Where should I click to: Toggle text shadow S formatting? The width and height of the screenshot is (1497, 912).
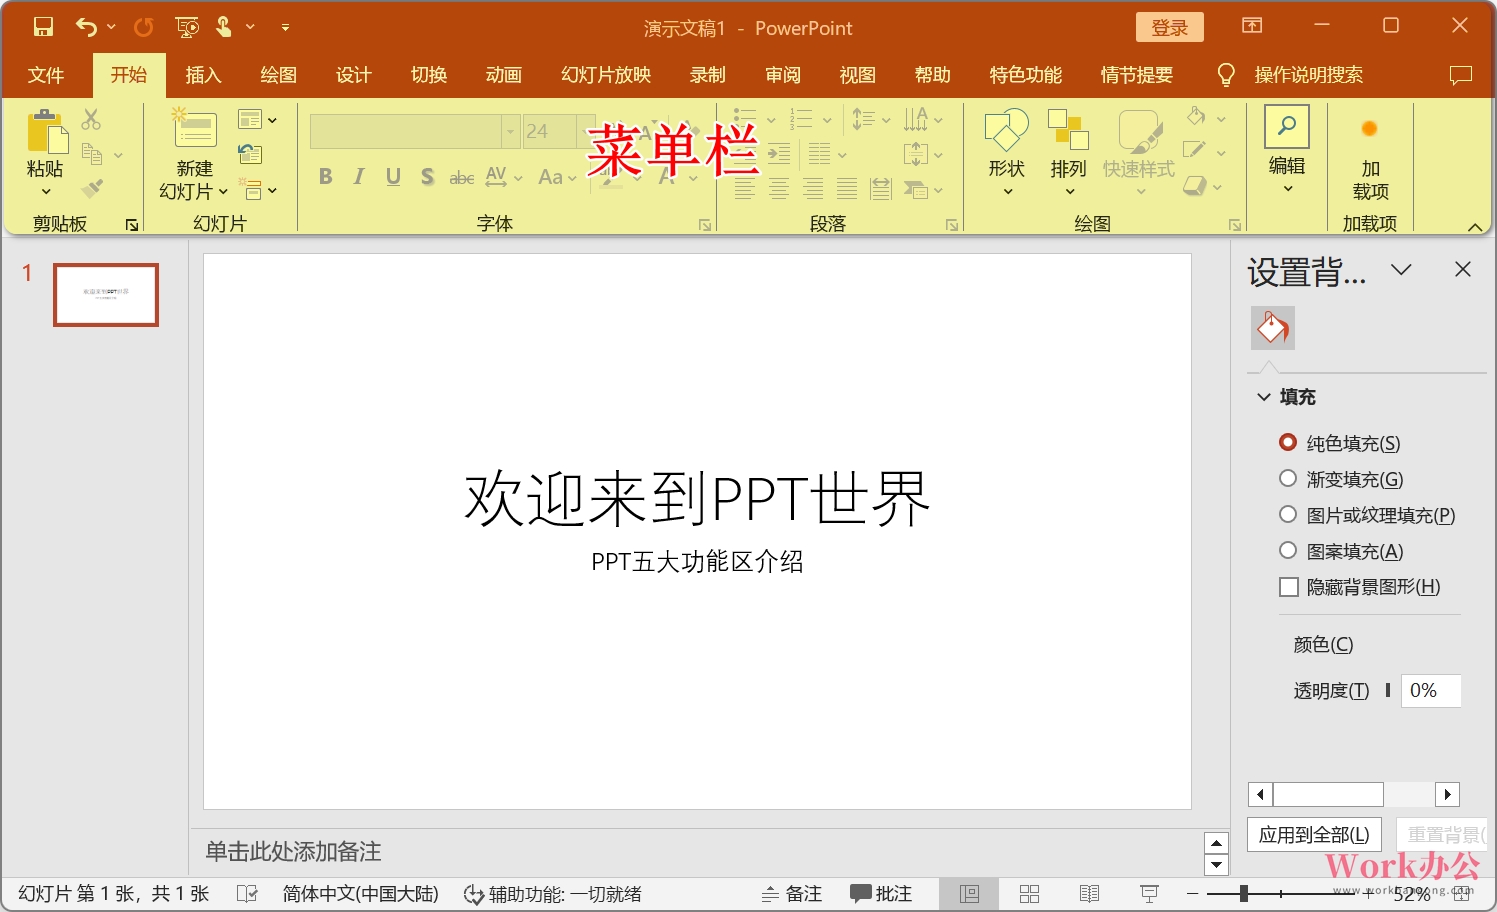(427, 177)
